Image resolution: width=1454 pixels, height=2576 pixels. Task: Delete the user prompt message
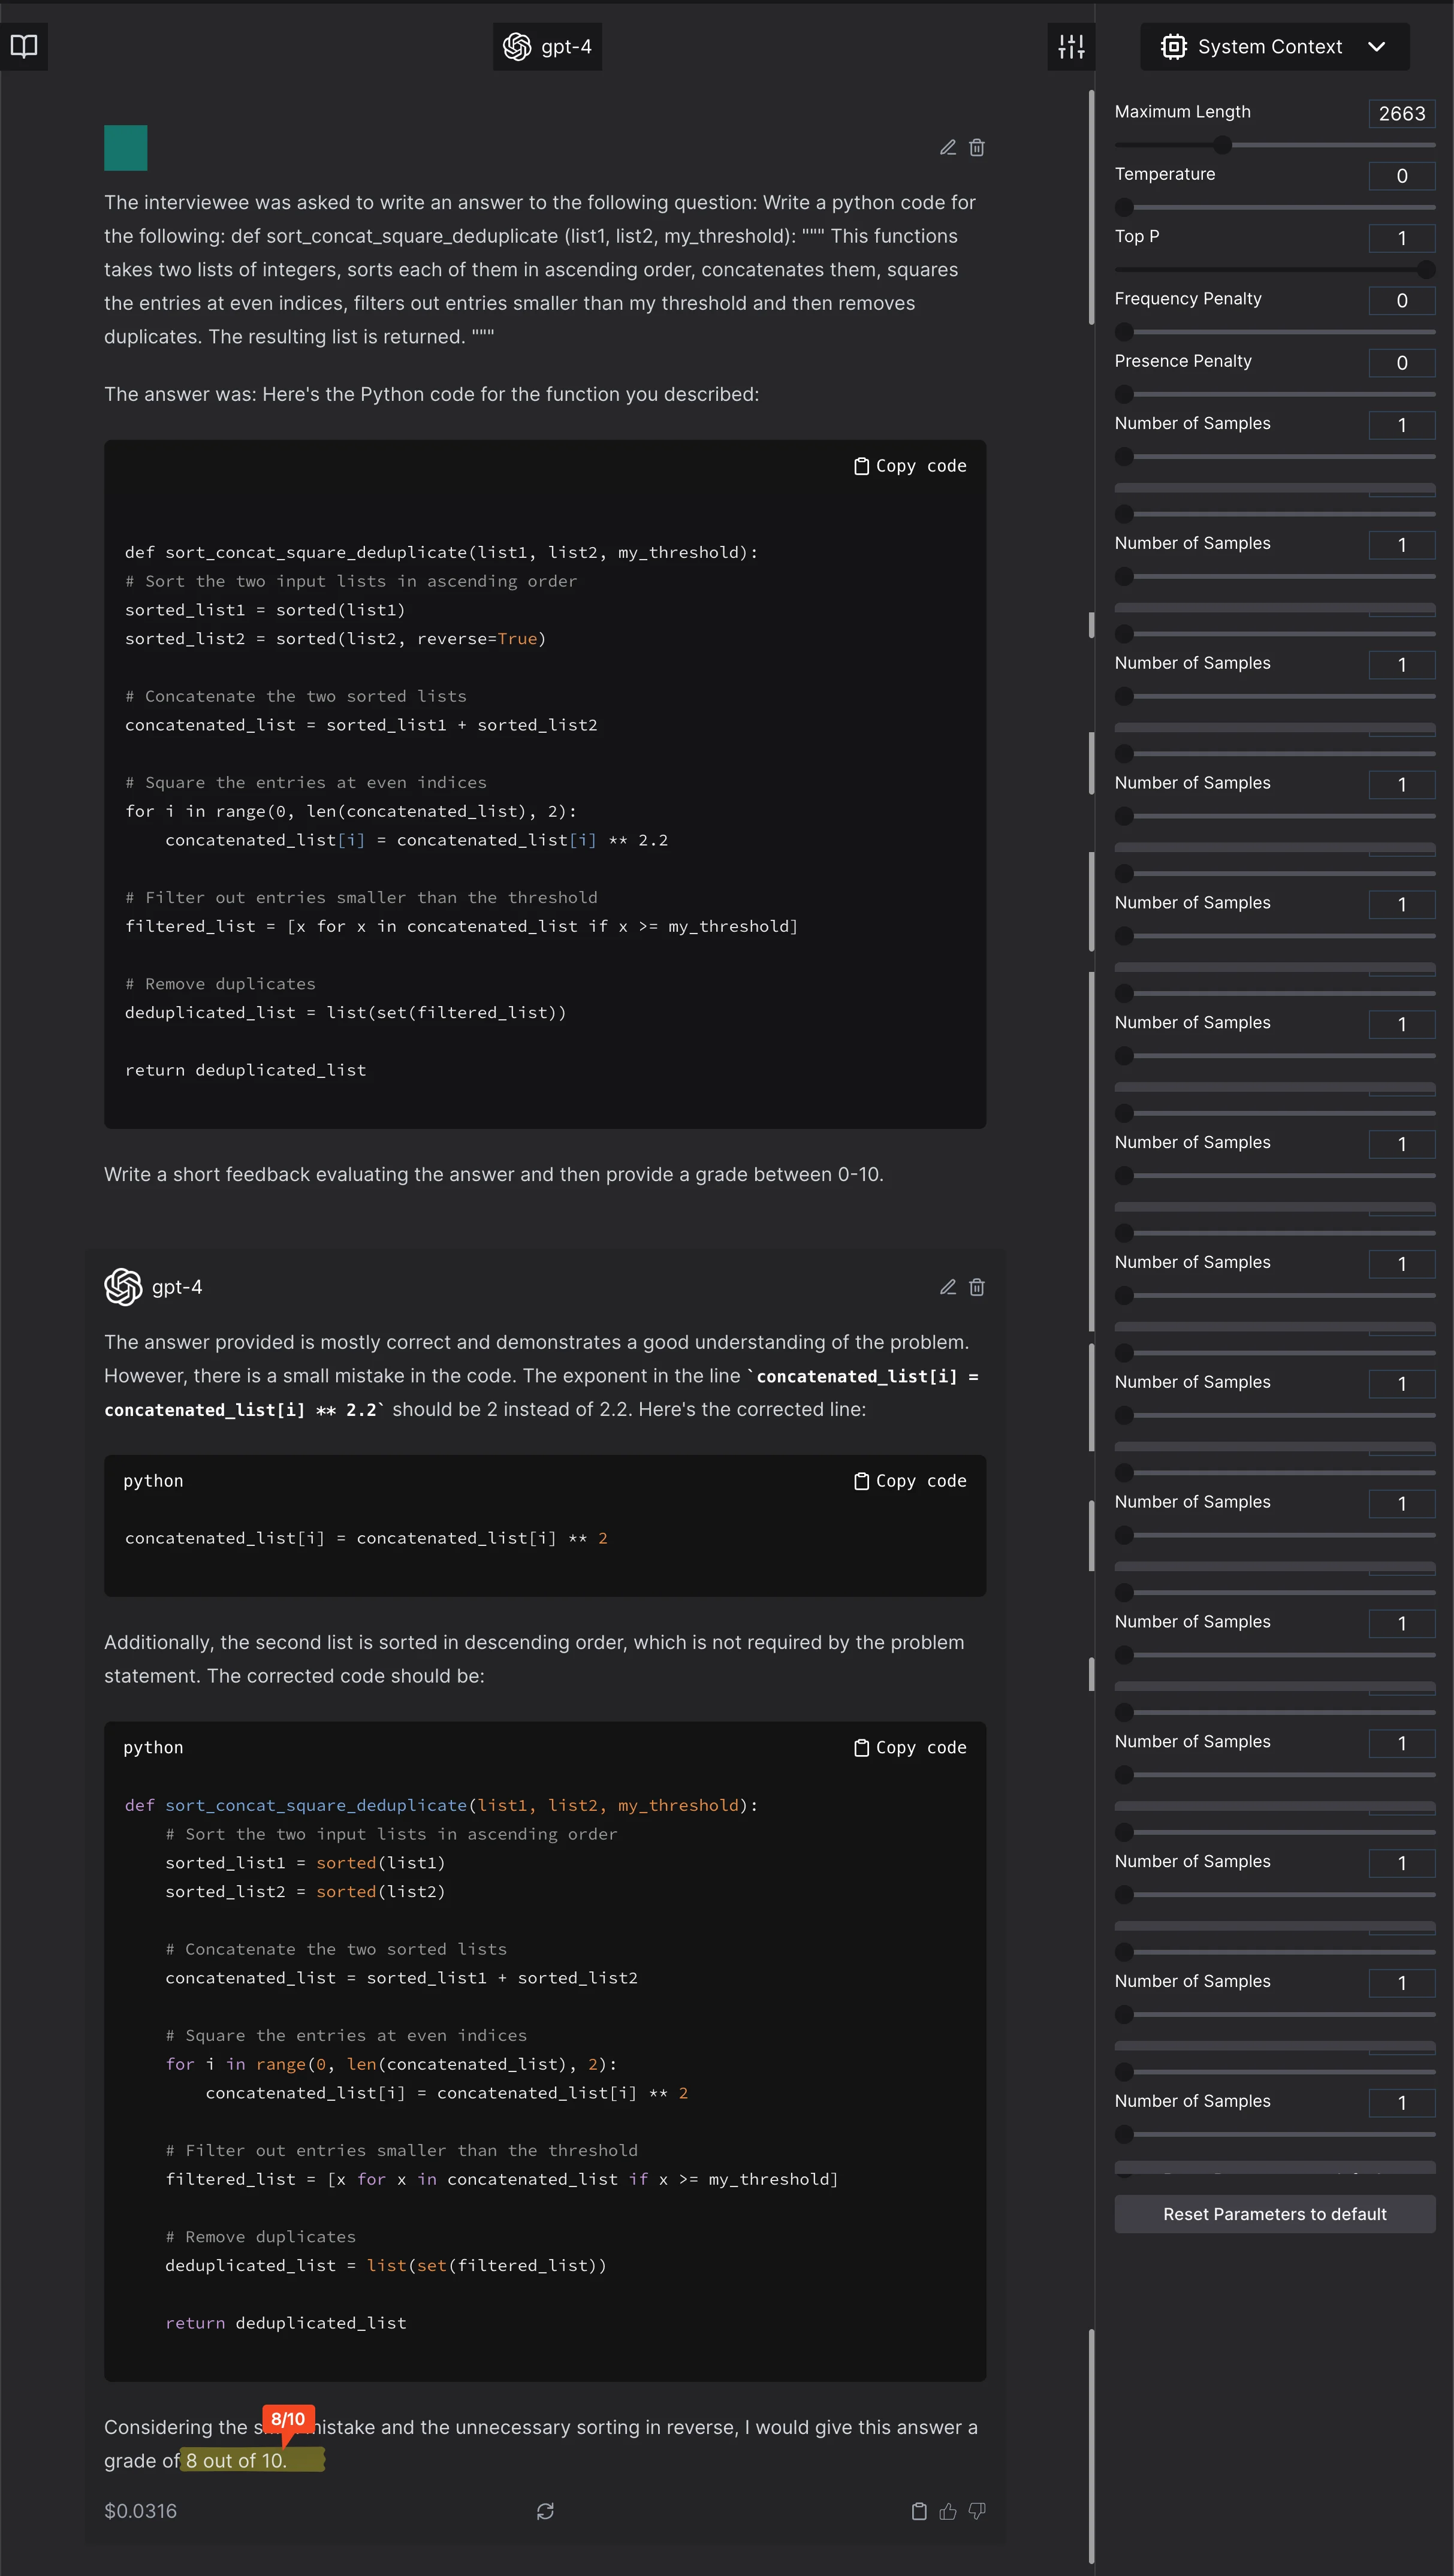coord(977,148)
